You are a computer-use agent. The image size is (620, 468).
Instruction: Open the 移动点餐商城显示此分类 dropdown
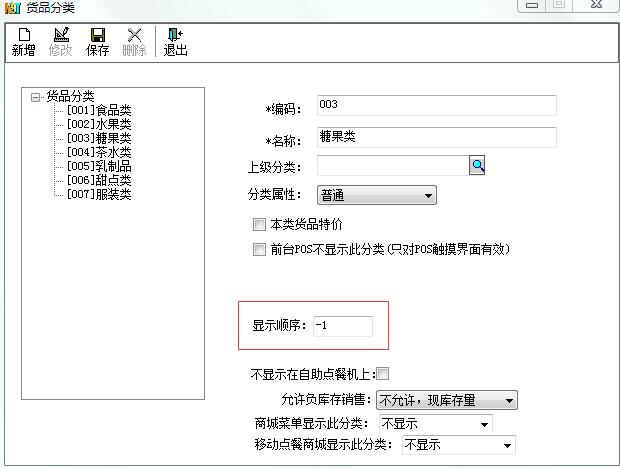(459, 445)
